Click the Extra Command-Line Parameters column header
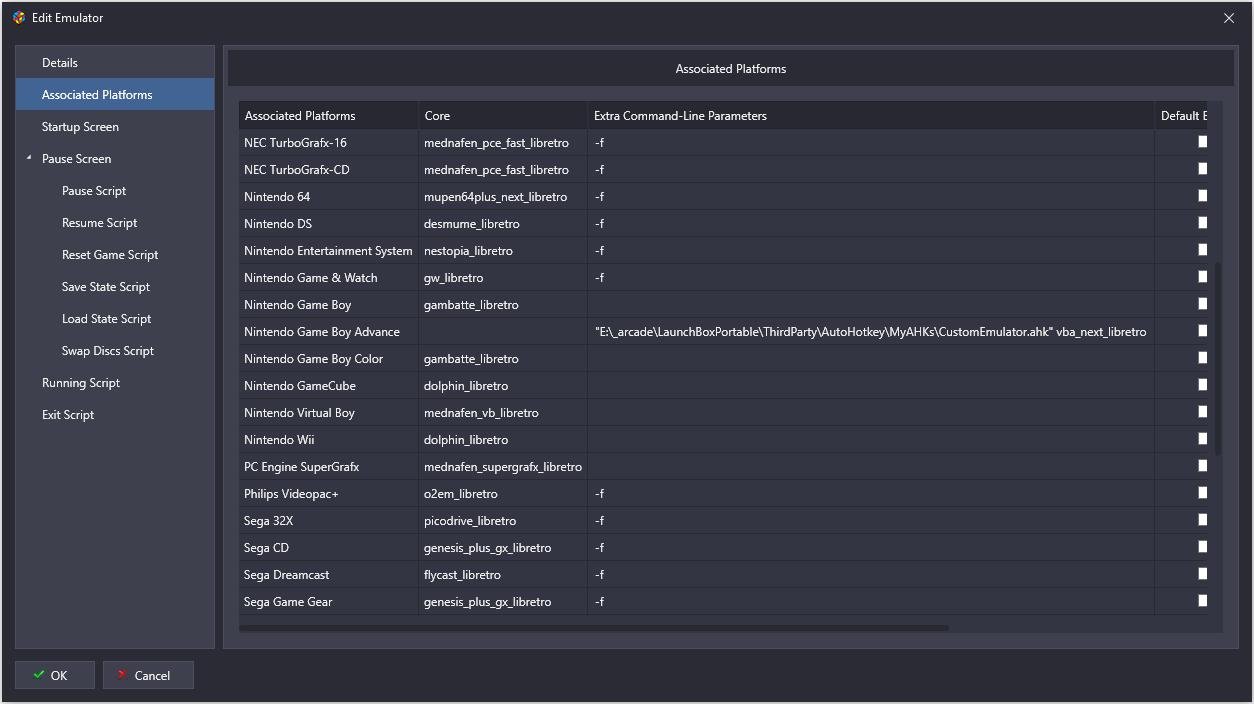 (x=871, y=115)
